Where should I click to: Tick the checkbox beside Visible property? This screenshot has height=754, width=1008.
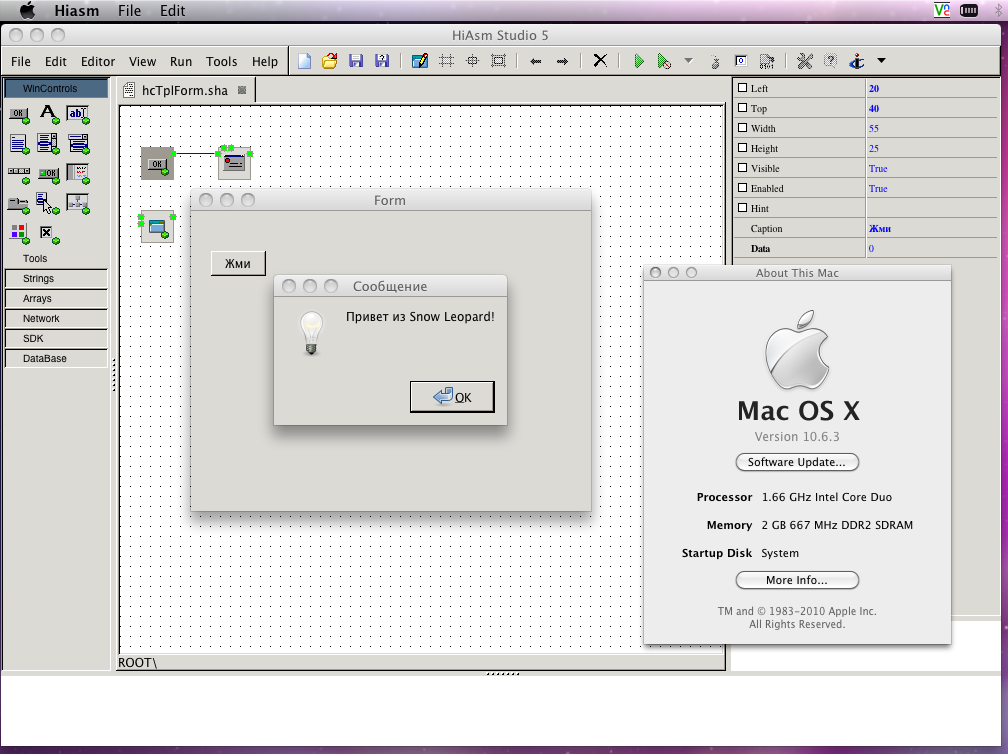(742, 168)
